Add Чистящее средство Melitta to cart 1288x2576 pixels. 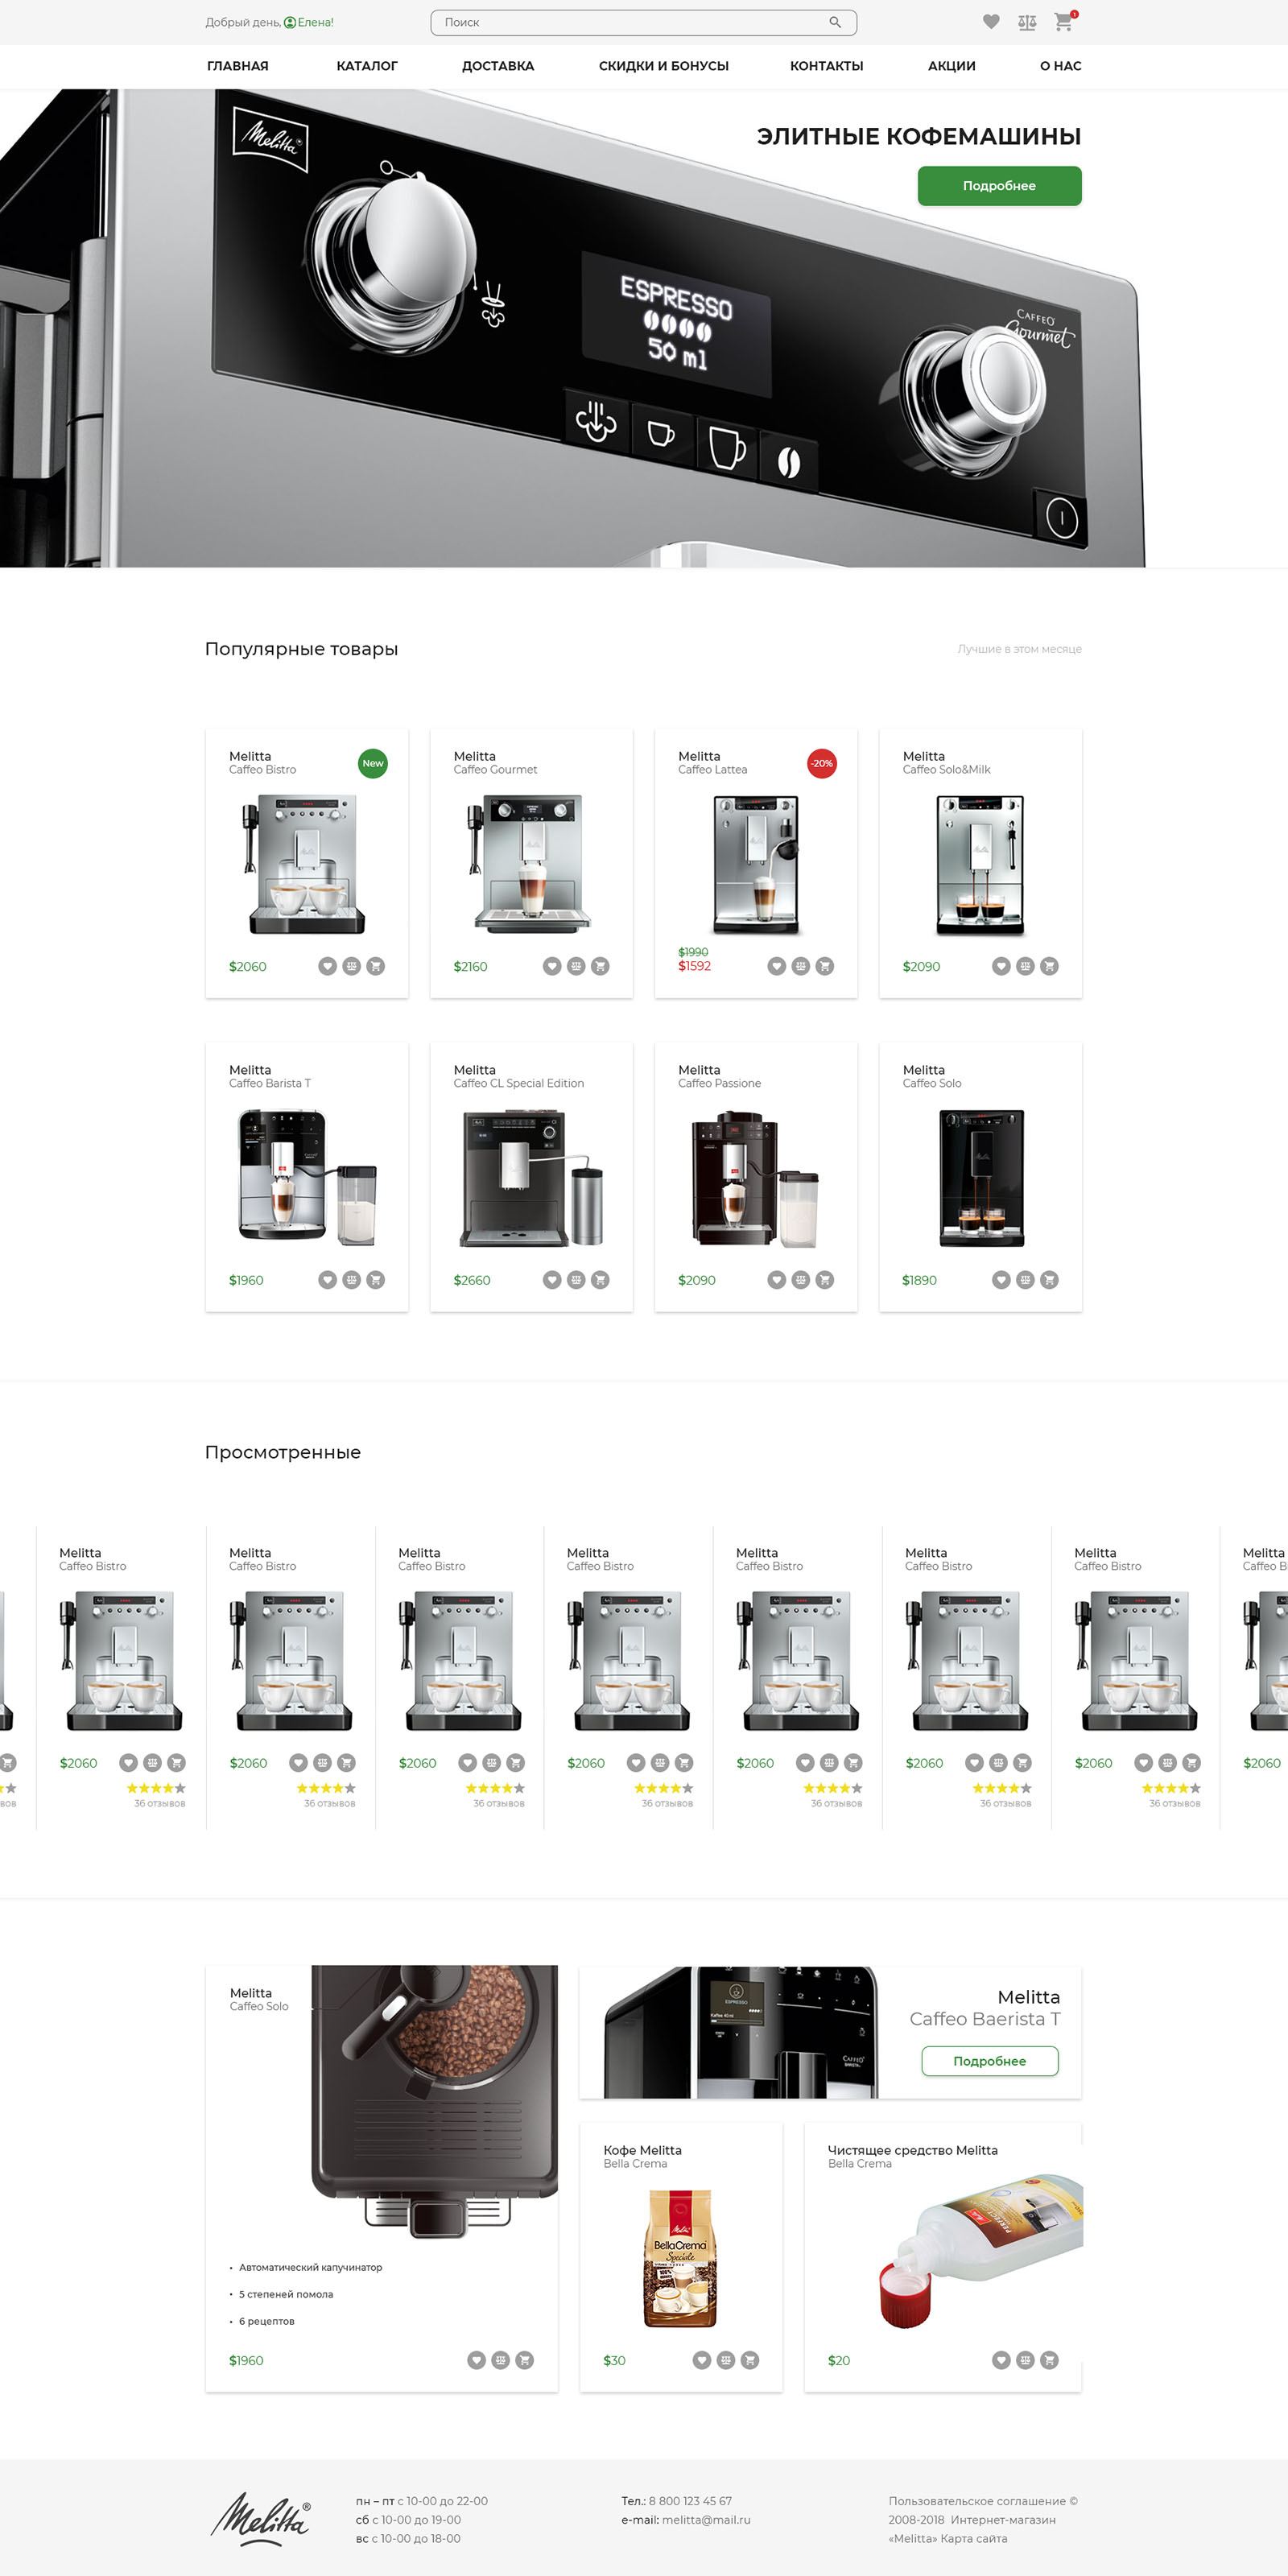[x=1049, y=2360]
